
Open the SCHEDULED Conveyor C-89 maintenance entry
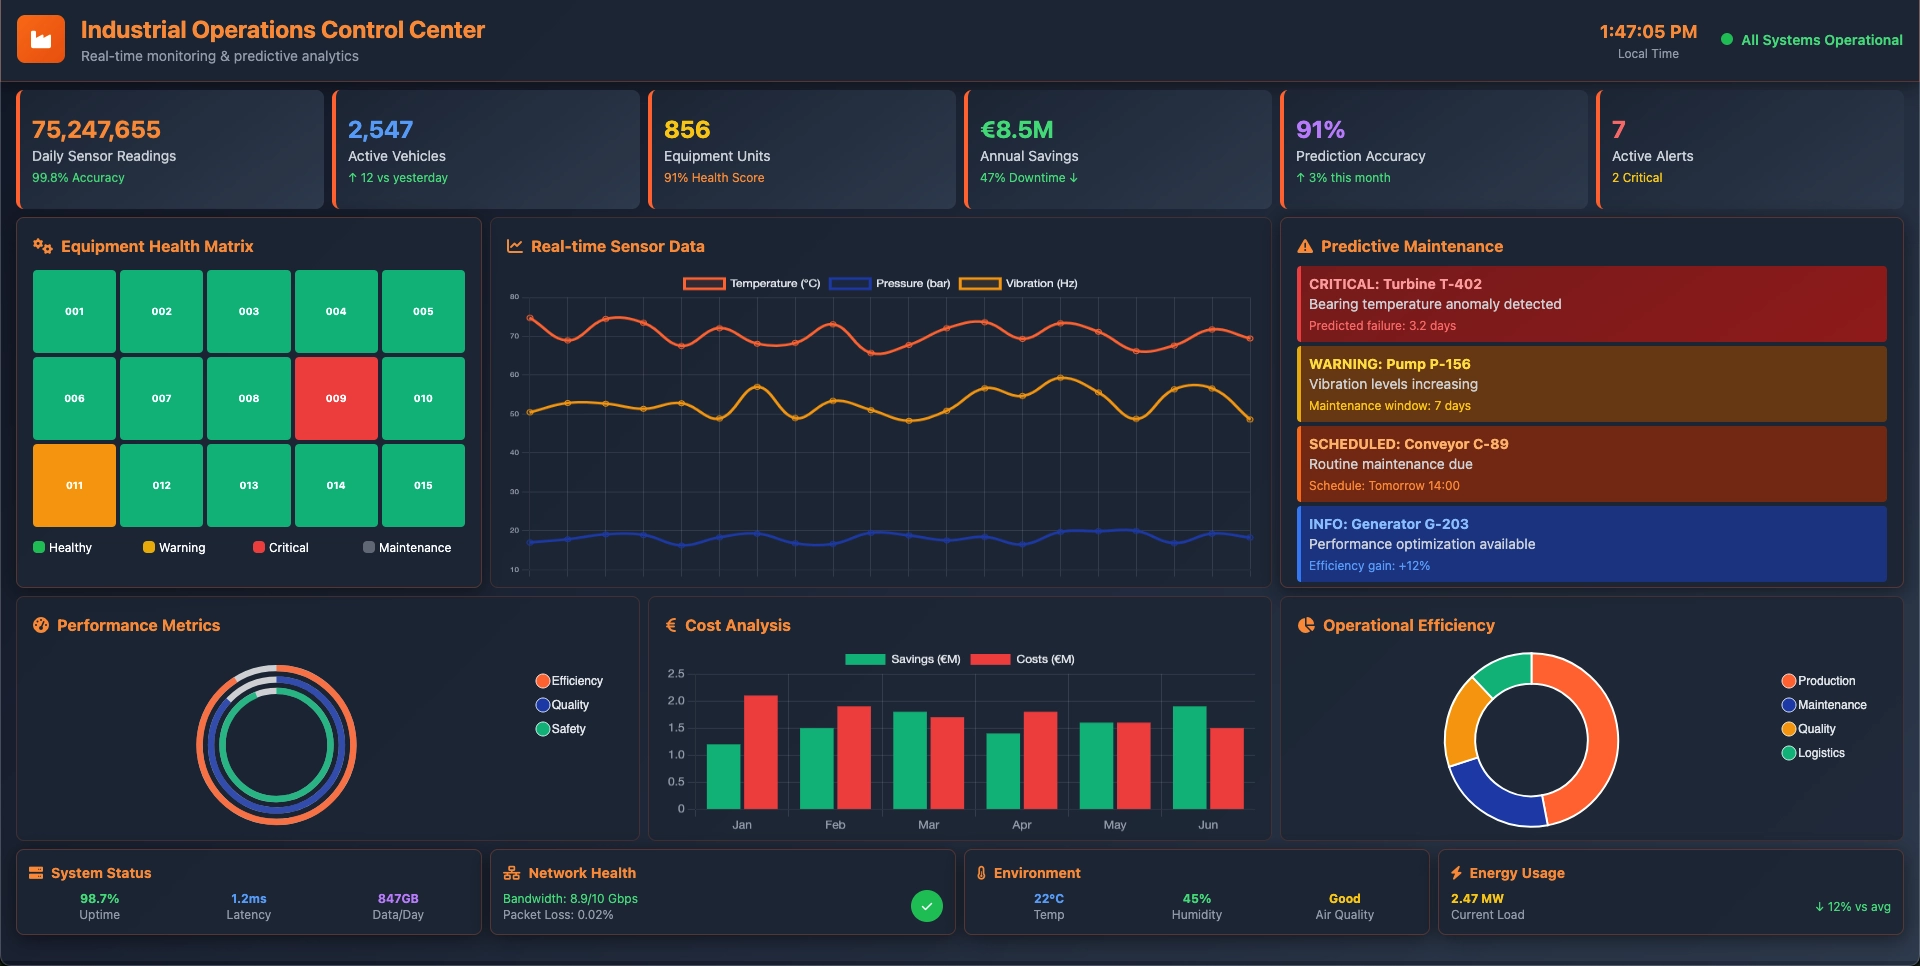point(1590,464)
